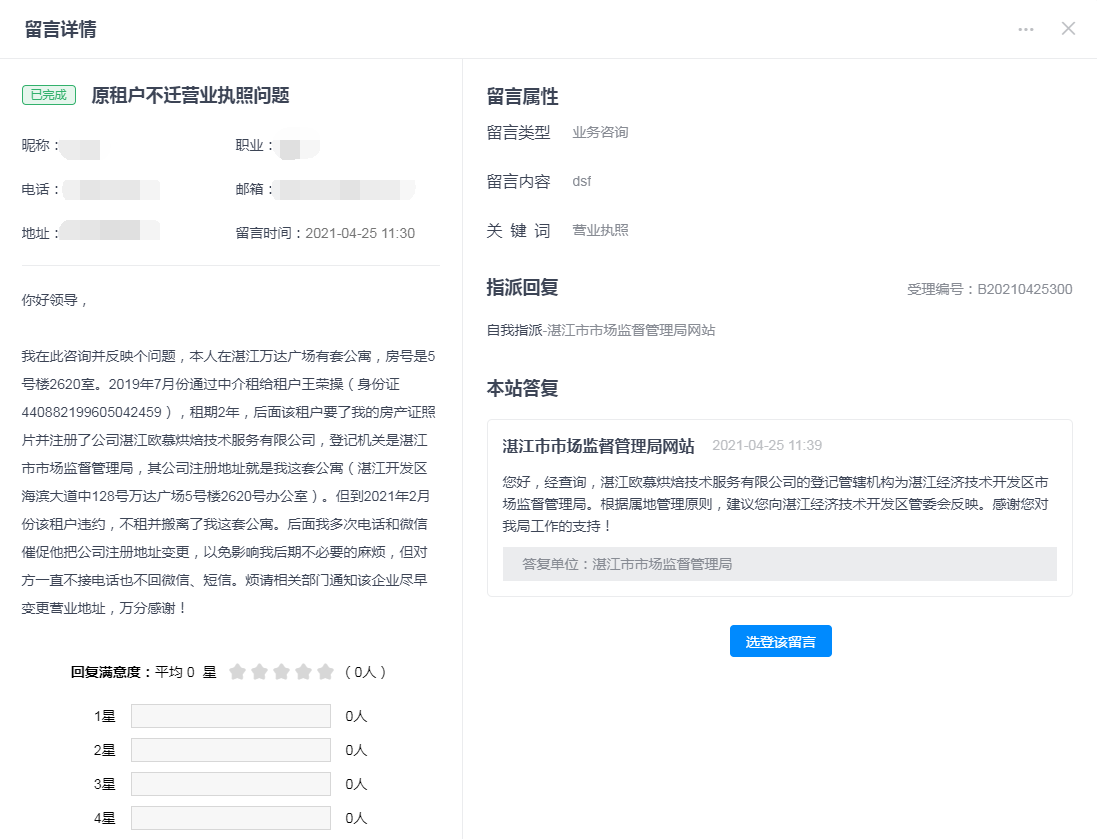This screenshot has height=839, width=1097.
Task: Click the first satisfaction rating star
Action: click(237, 672)
